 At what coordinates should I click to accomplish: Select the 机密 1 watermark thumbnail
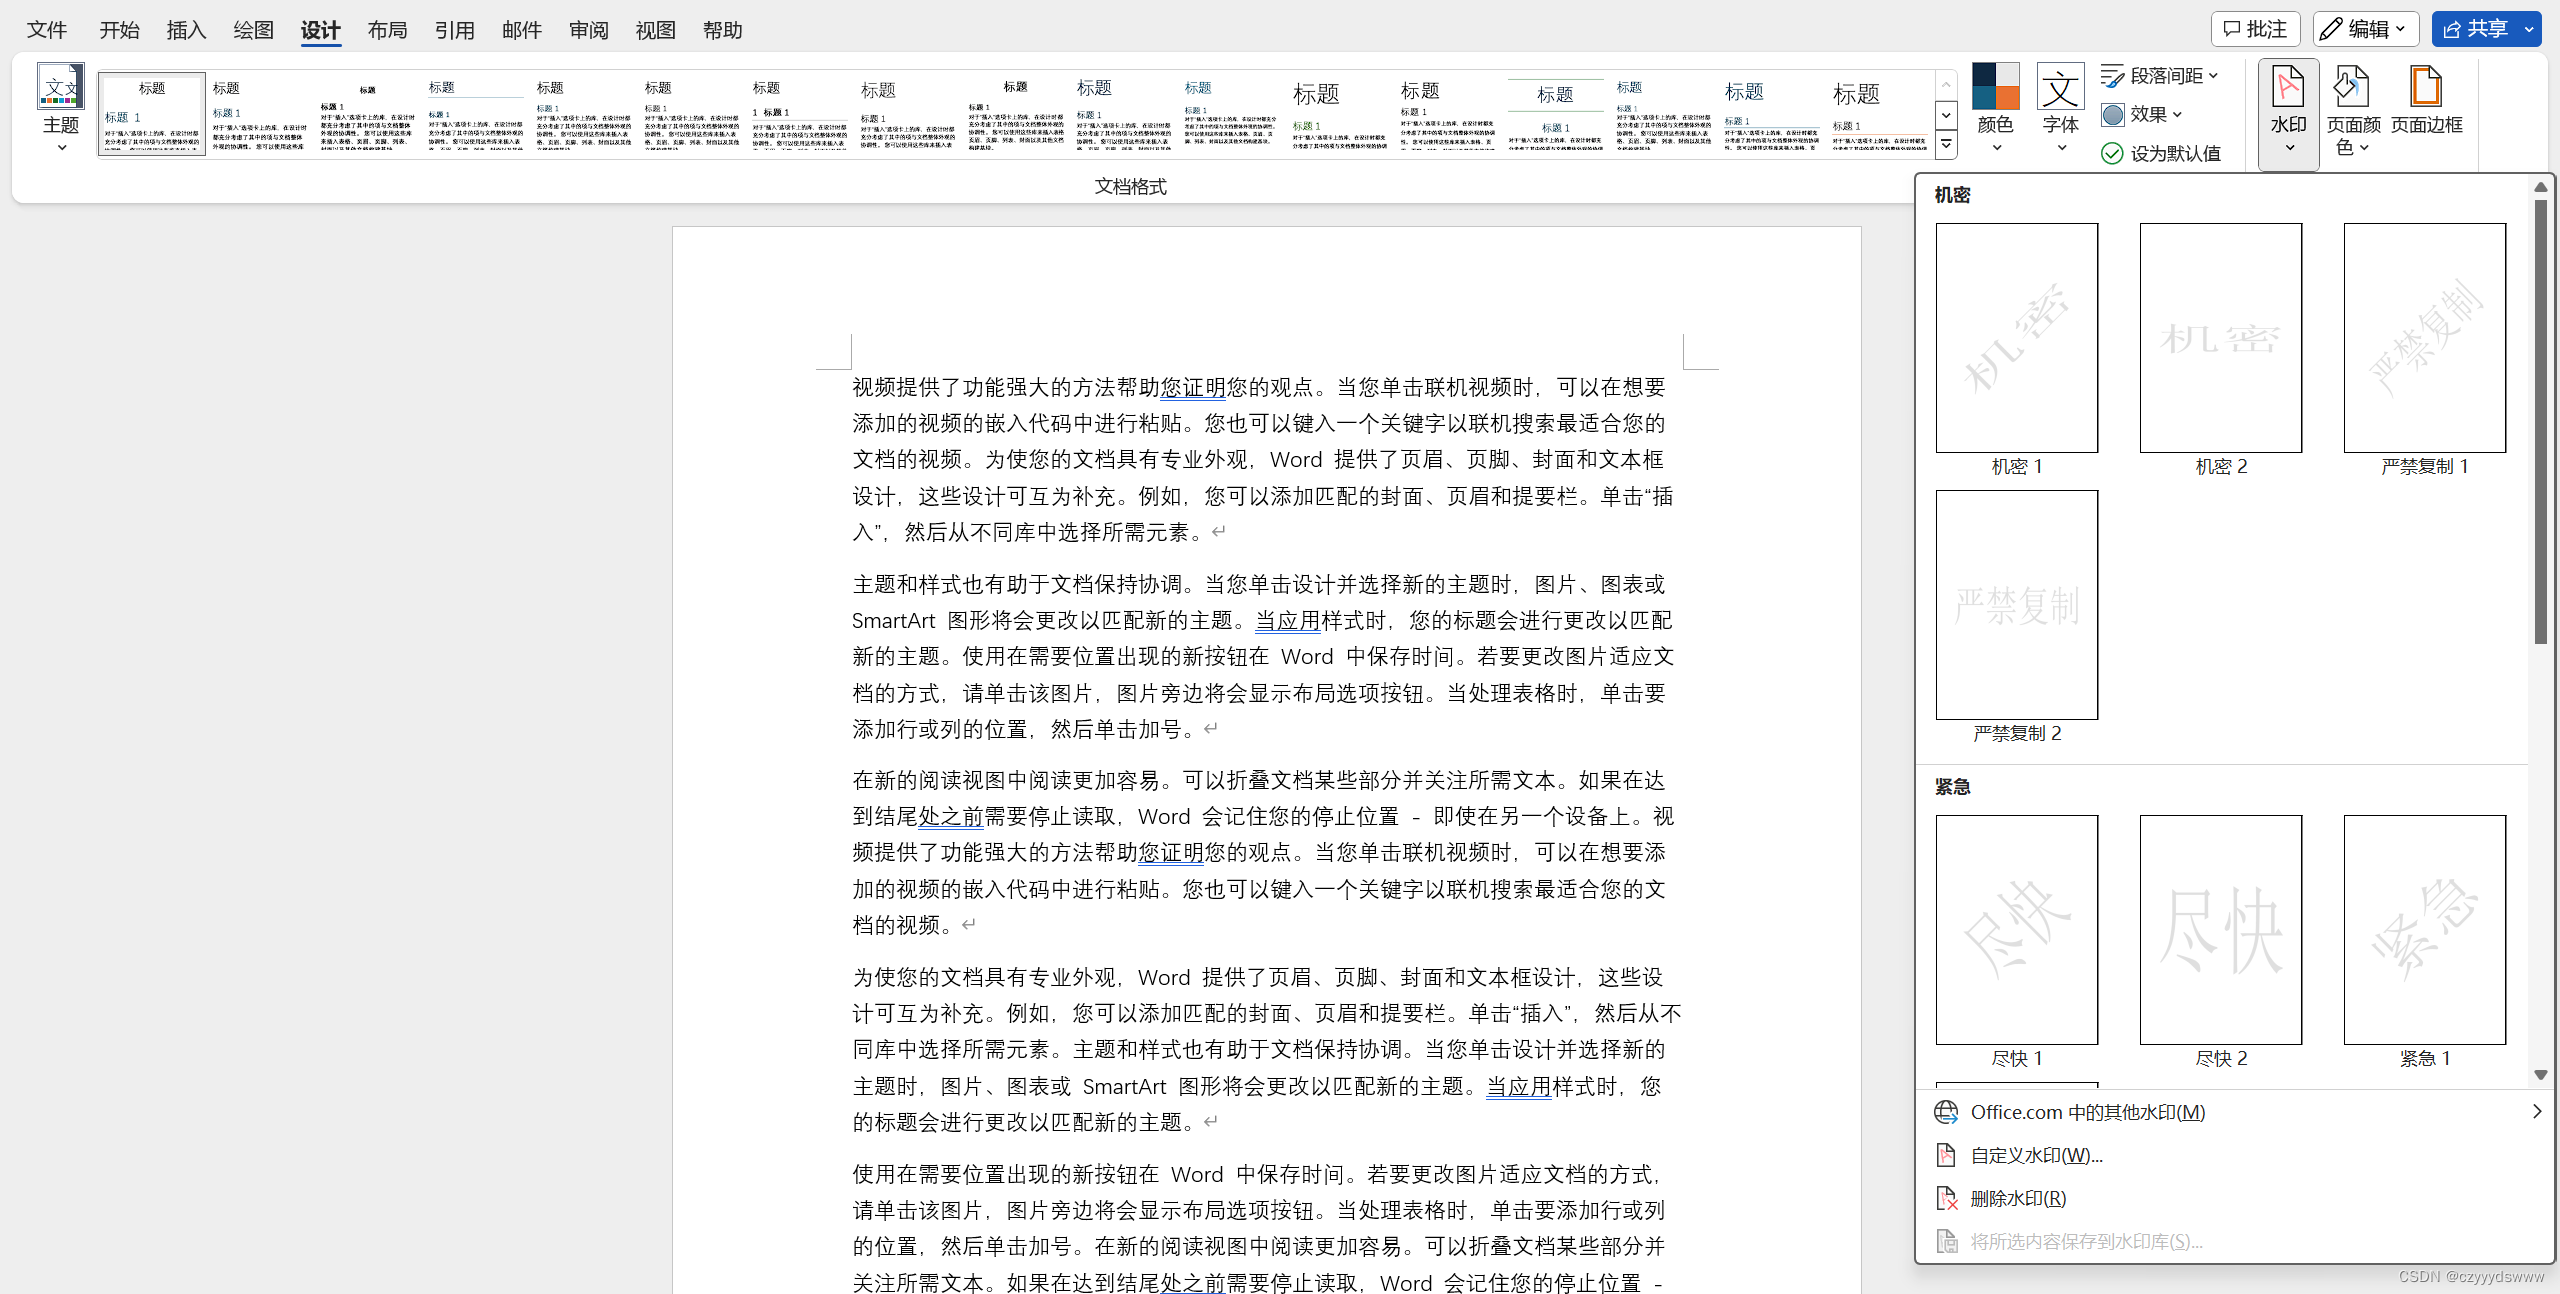pyautogui.click(x=2016, y=338)
